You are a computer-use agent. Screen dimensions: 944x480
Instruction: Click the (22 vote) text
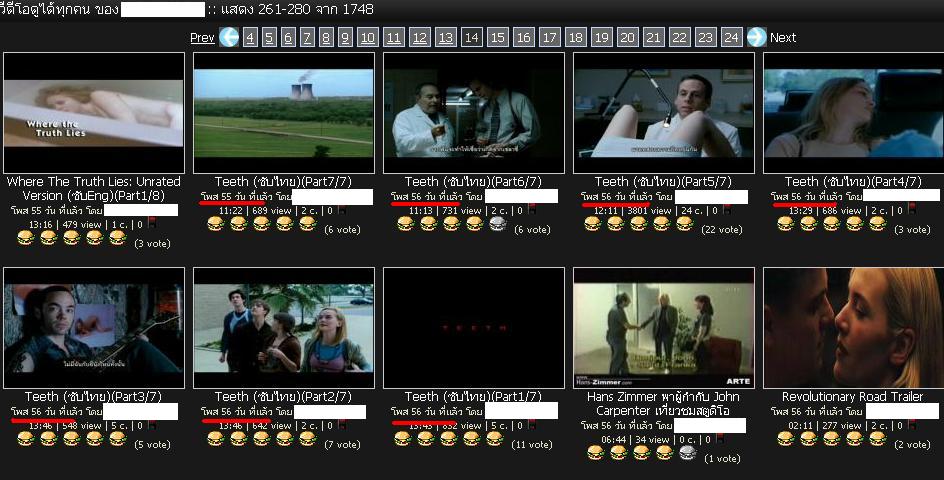click(x=722, y=229)
